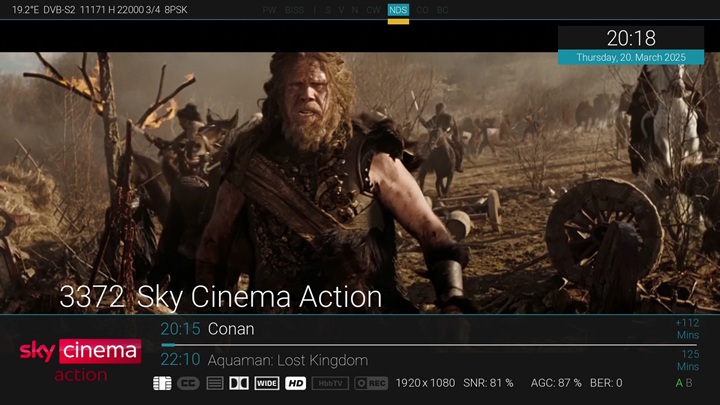
Task: Click the HD quality indicator icon
Action: pos(295,383)
